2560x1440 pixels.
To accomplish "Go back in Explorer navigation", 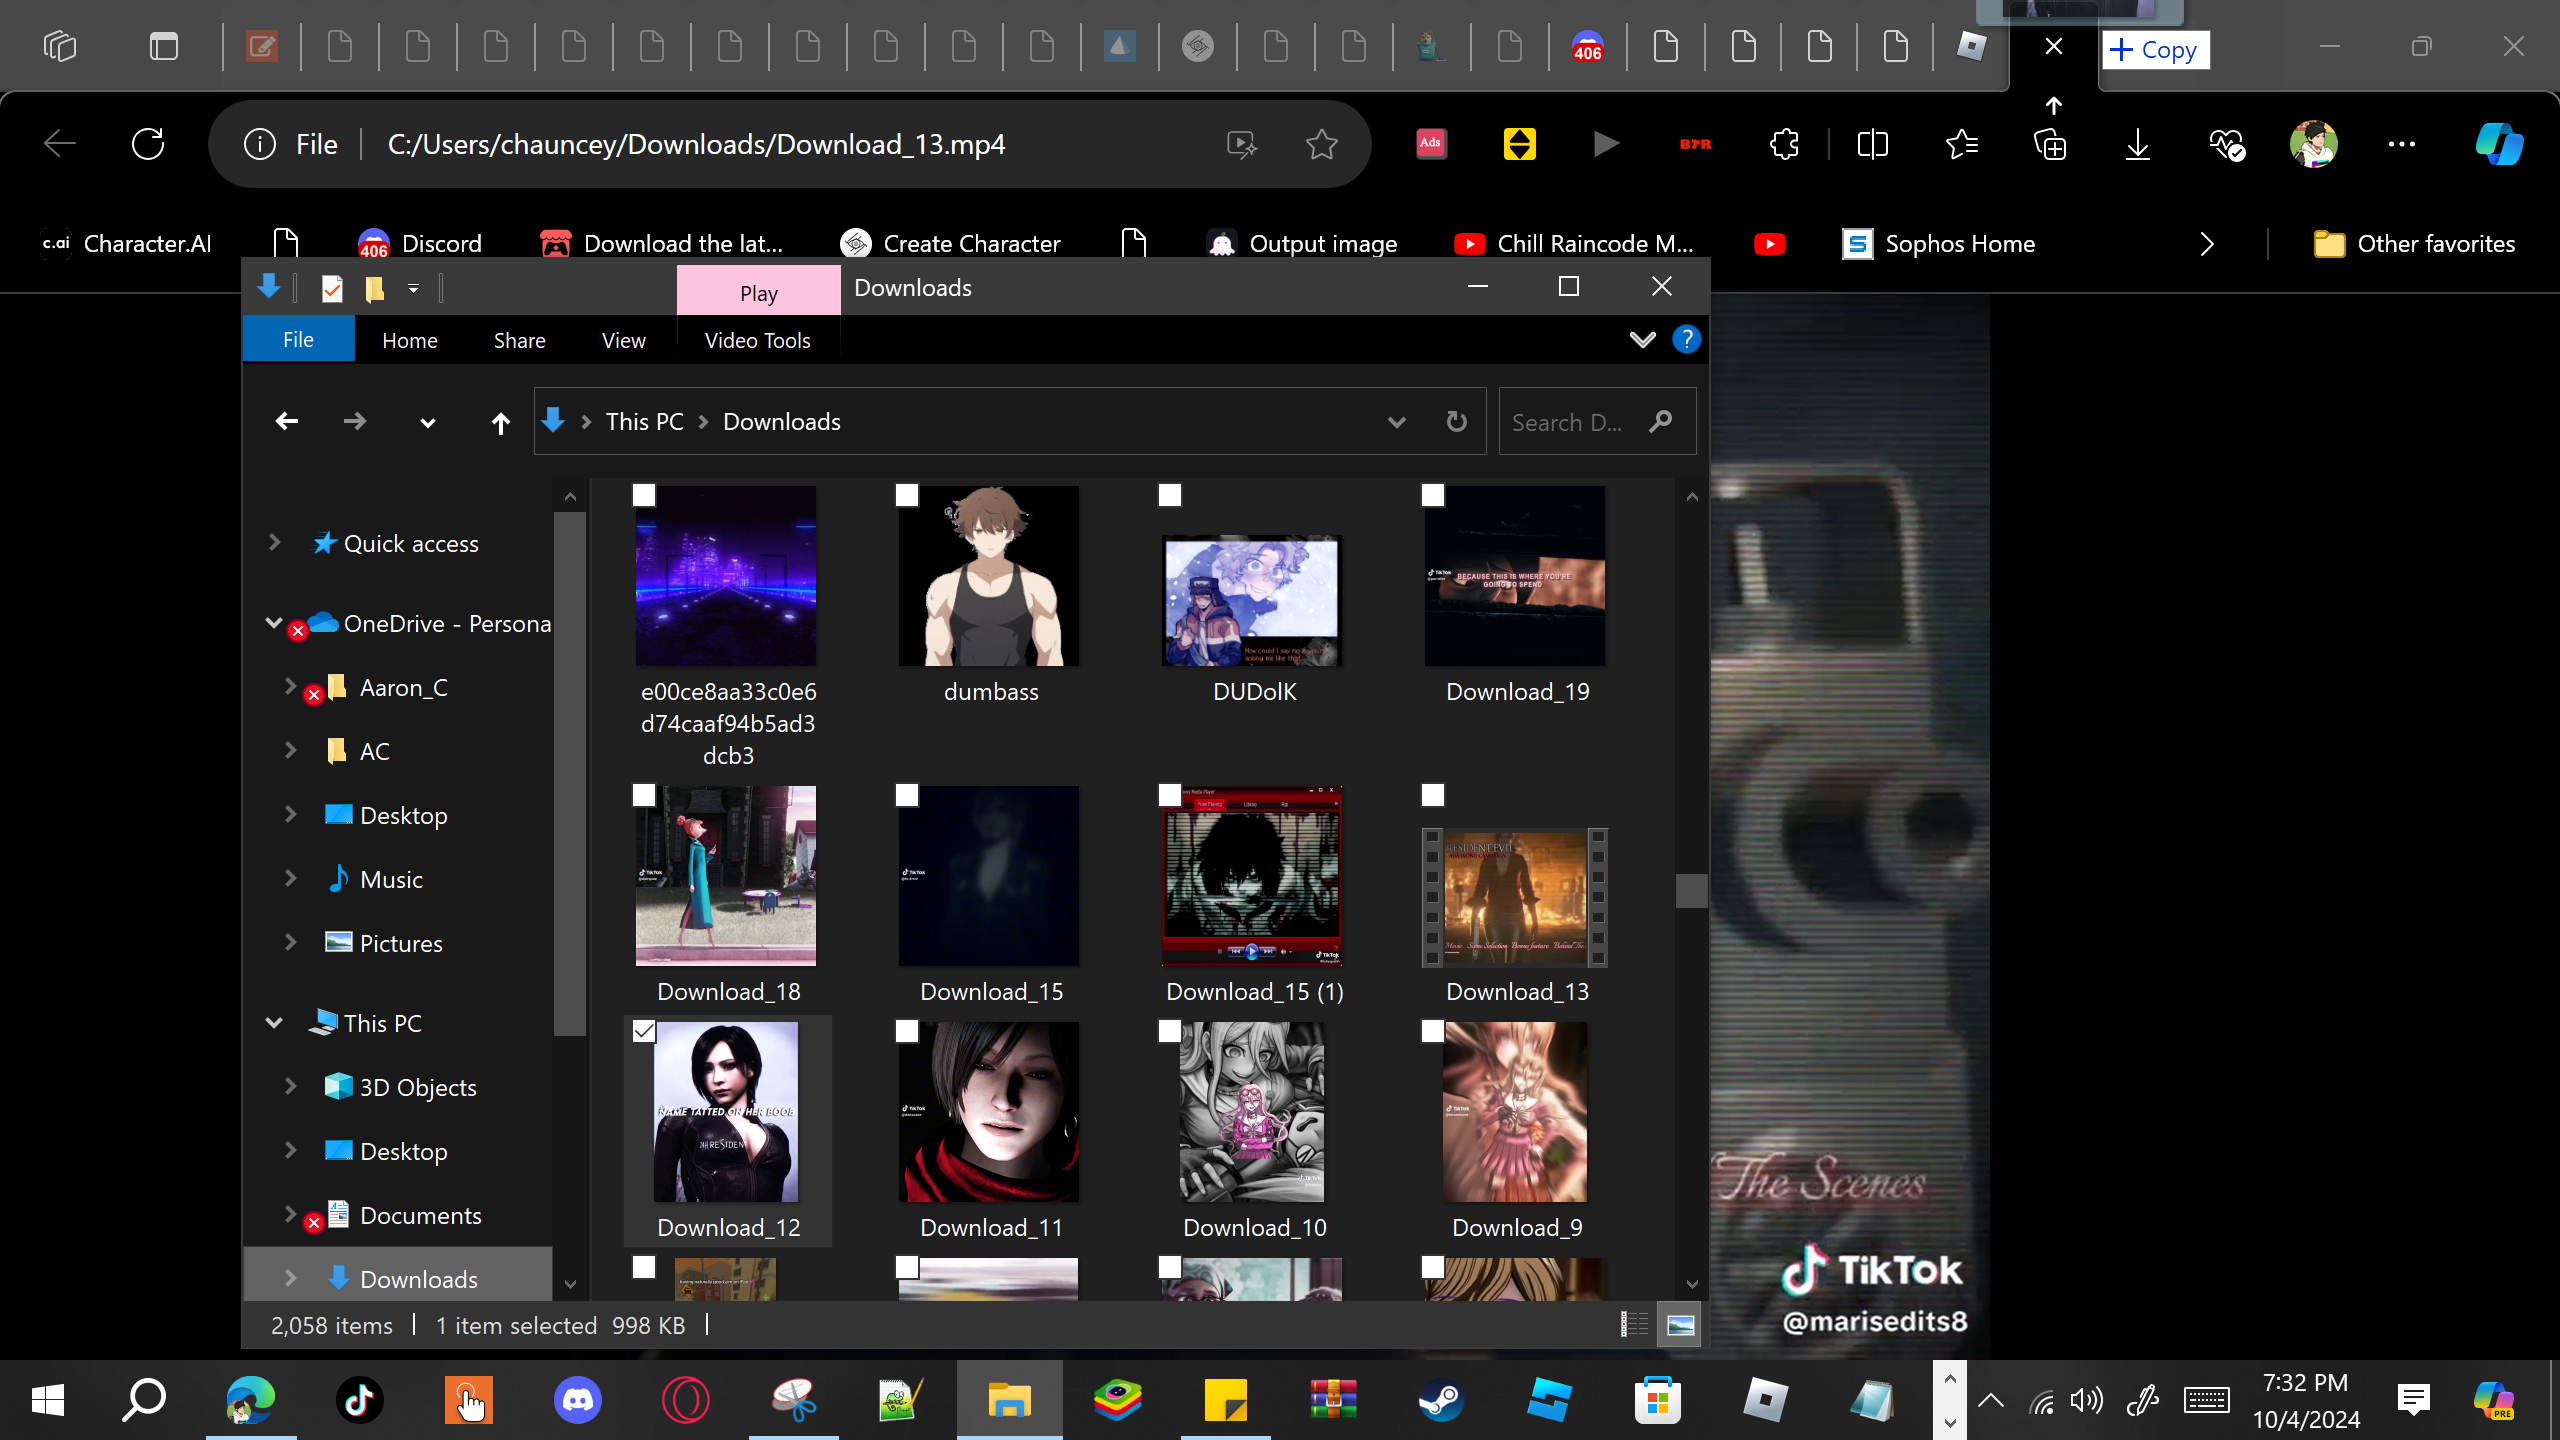I will click(287, 422).
